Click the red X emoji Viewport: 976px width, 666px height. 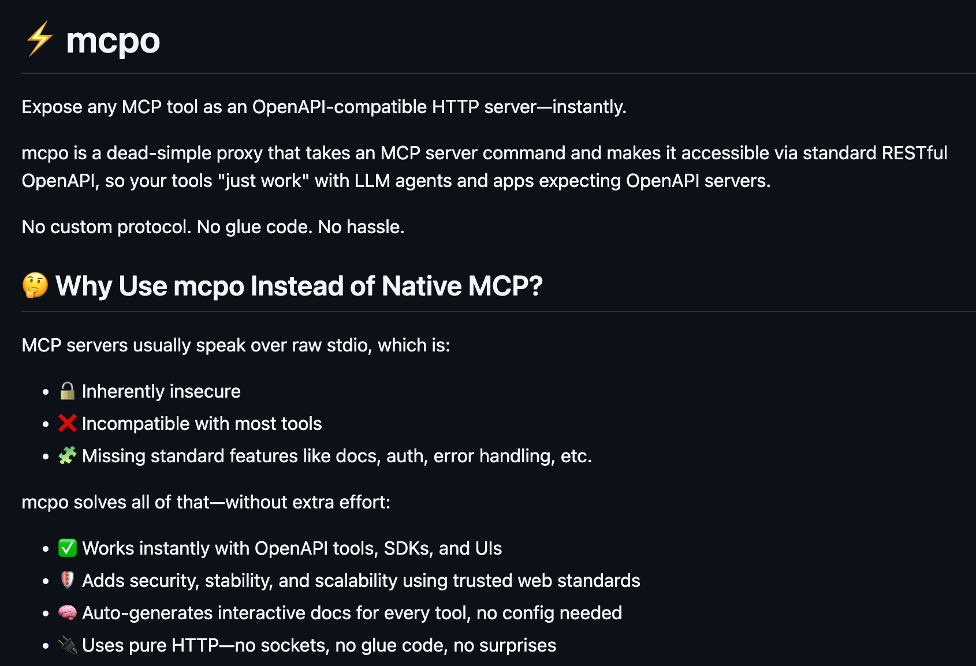coord(68,423)
